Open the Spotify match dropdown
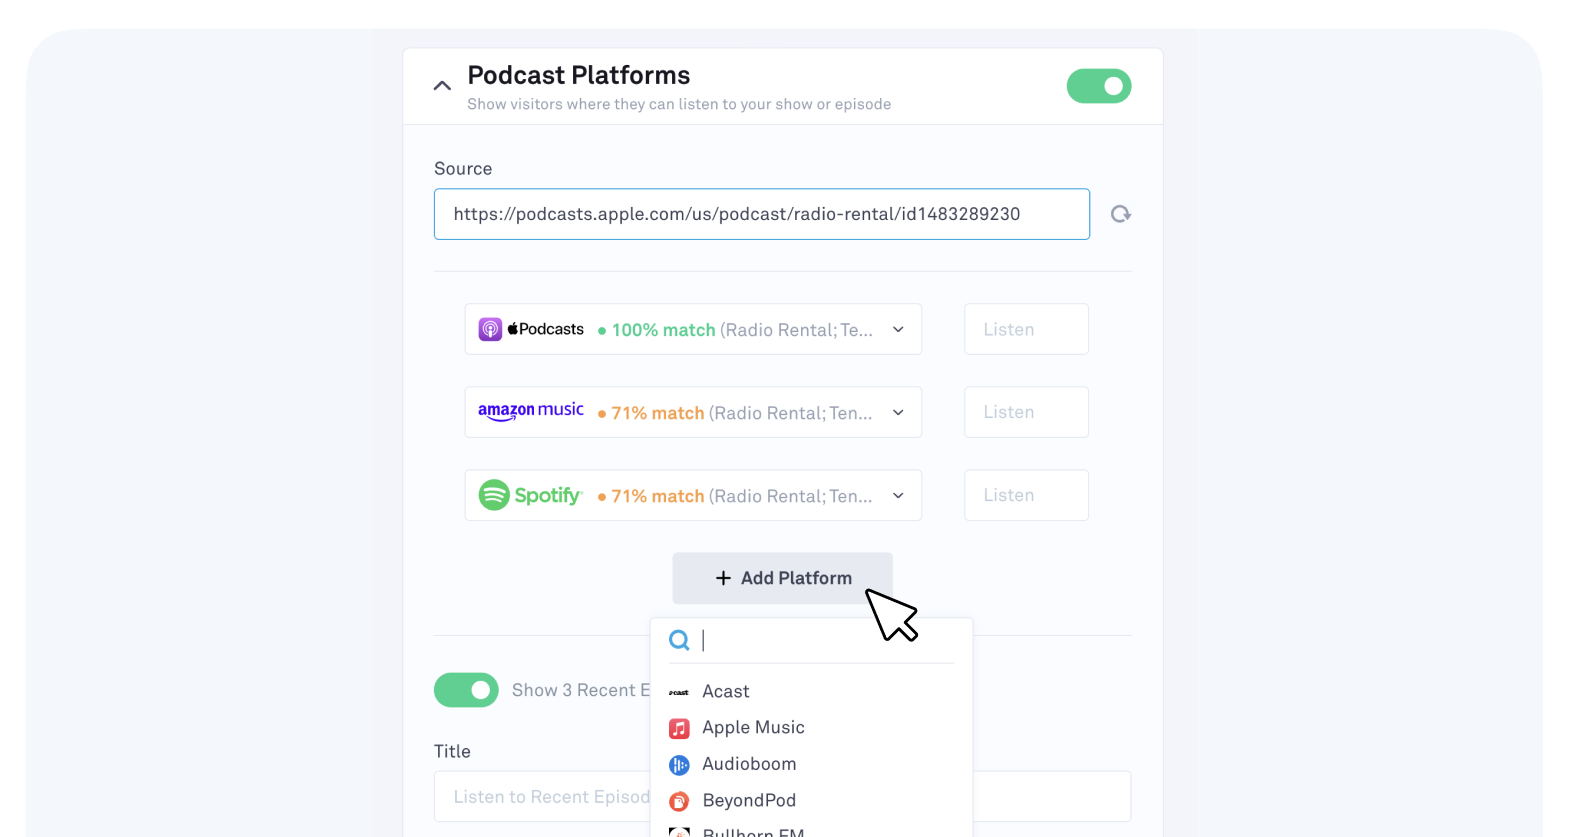1569x837 pixels. (x=898, y=495)
